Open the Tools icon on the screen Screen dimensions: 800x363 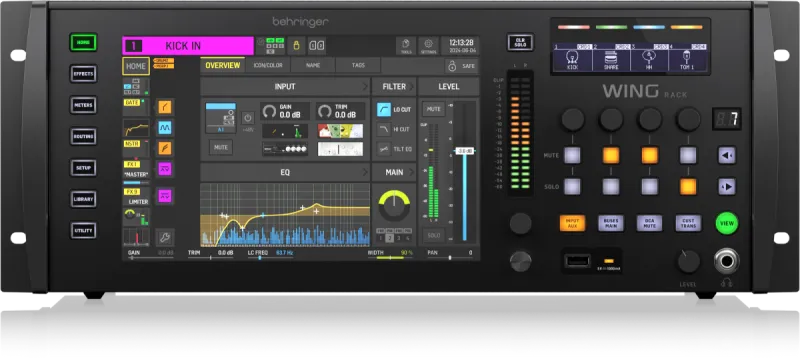406,45
